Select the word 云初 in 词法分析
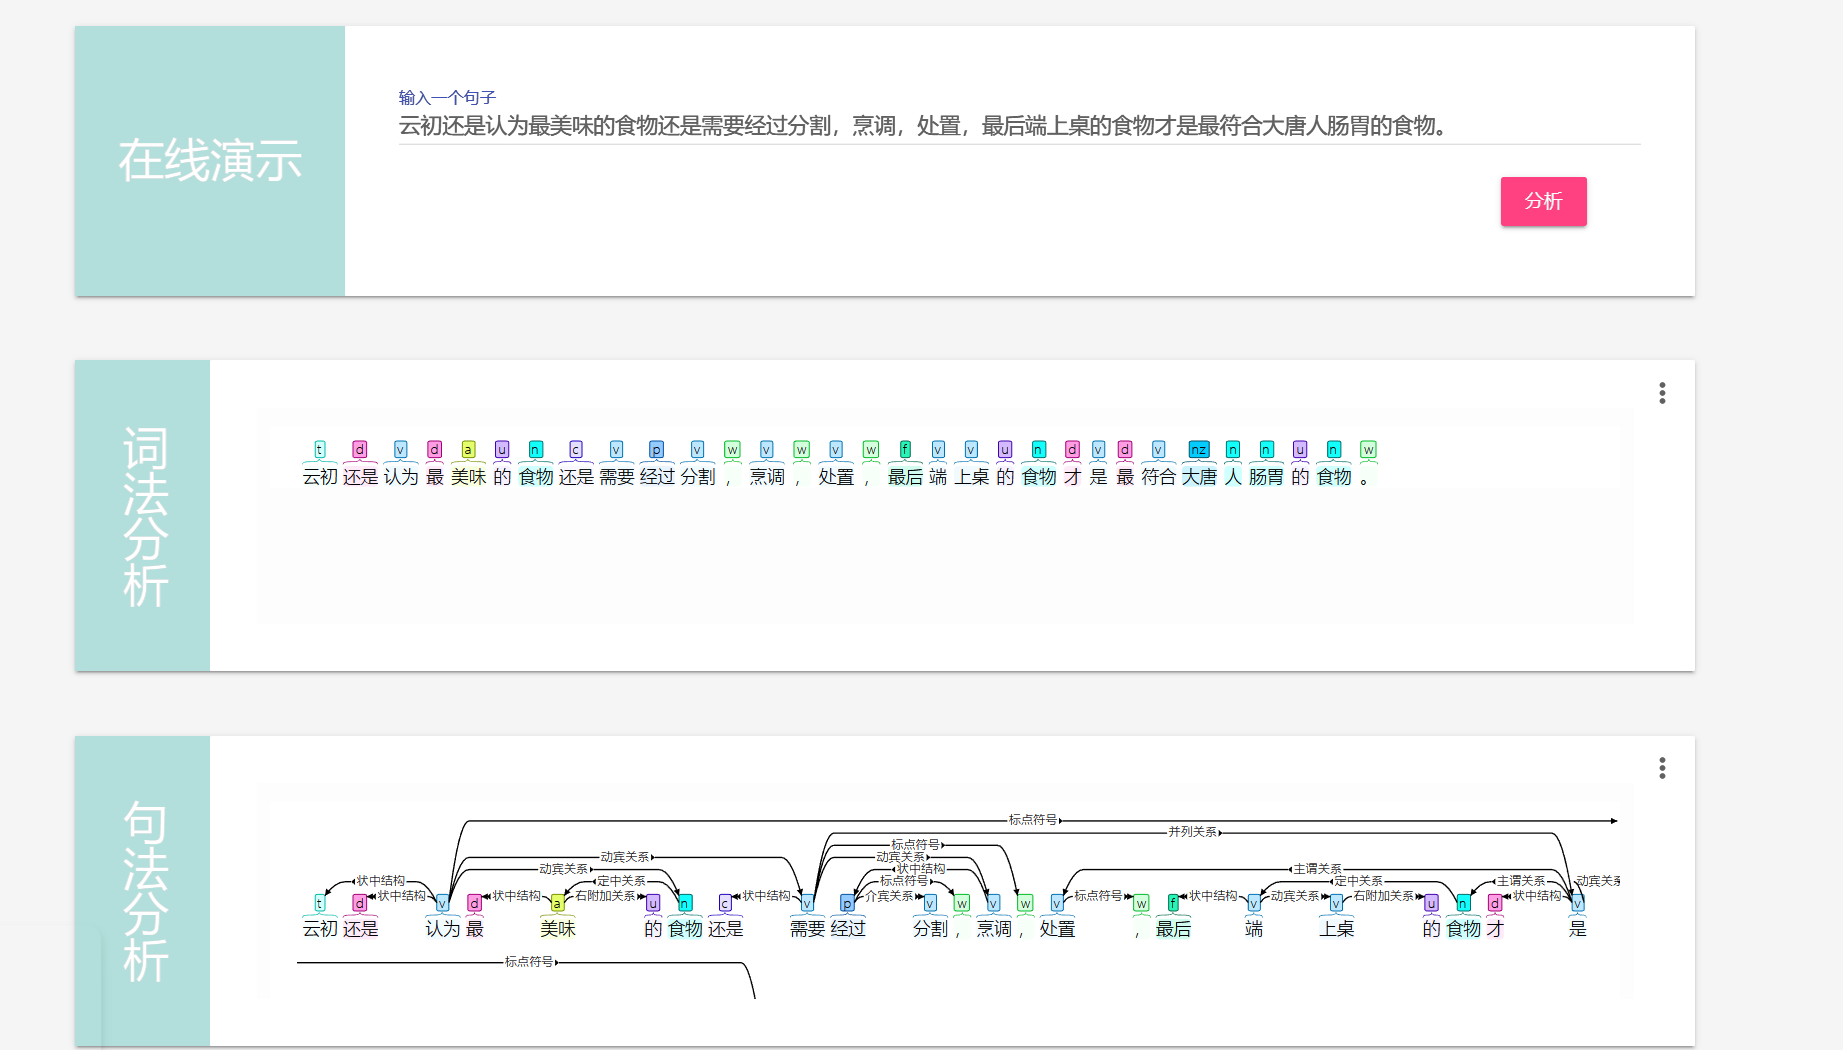This screenshot has height=1050, width=1843. [320, 477]
